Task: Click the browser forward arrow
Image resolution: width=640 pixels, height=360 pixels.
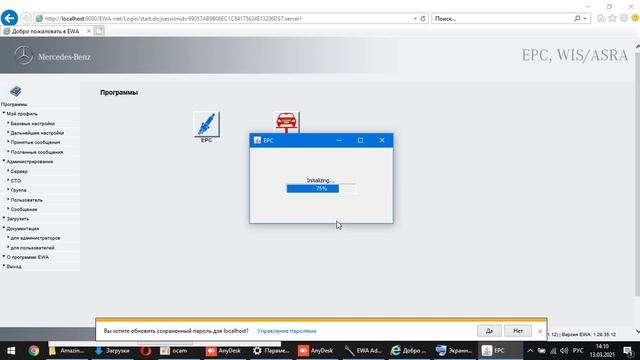Action: (x=26, y=18)
